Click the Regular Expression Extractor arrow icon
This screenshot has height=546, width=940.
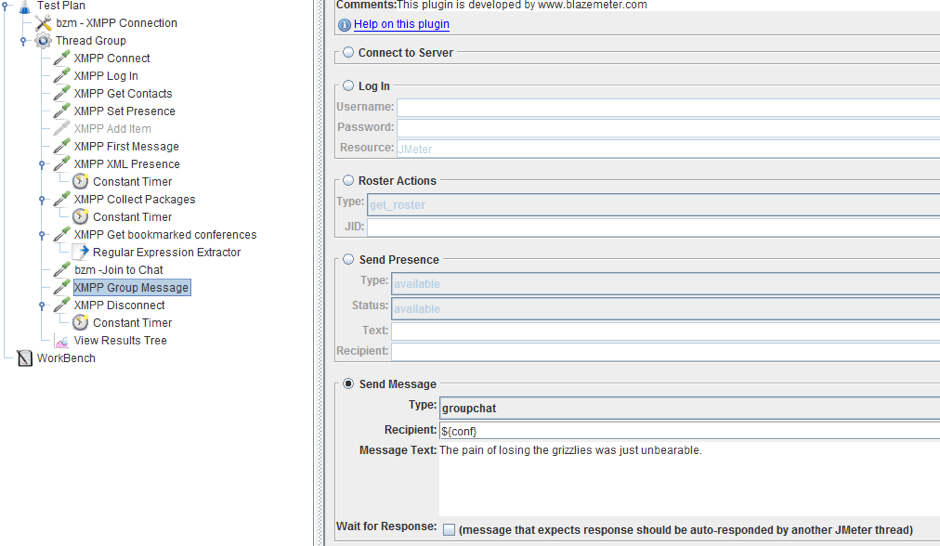pyautogui.click(x=81, y=252)
